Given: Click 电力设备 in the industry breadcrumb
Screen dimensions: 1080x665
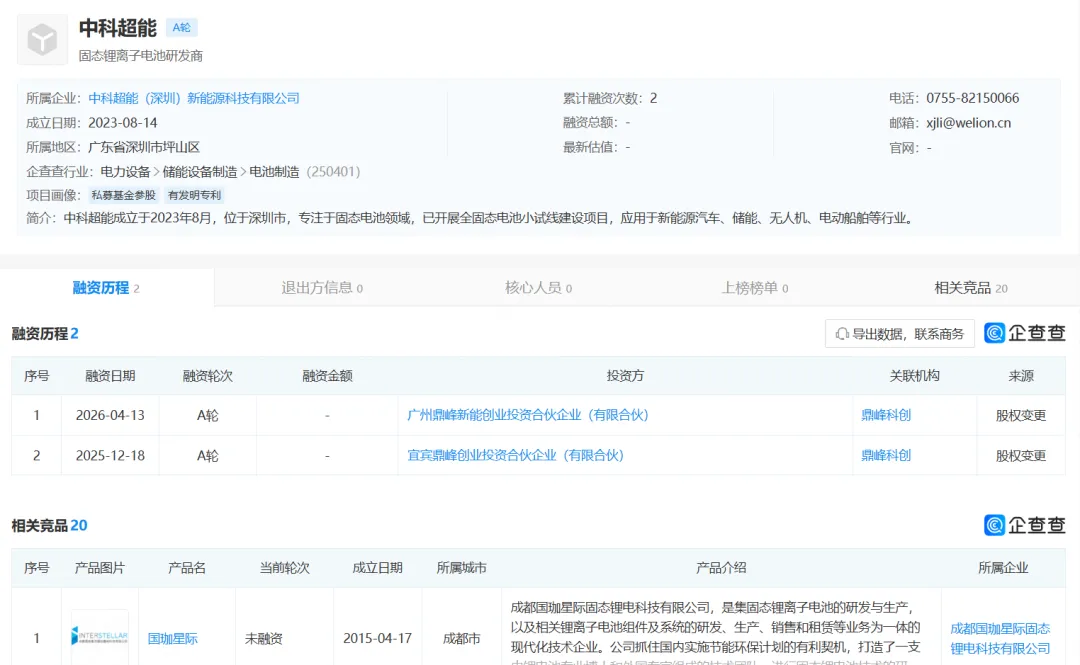Looking at the screenshot, I should coord(125,172).
